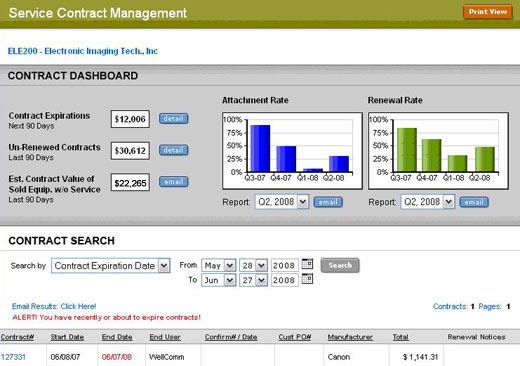Open the Renewal Rate report quarter dropdown

(428, 202)
